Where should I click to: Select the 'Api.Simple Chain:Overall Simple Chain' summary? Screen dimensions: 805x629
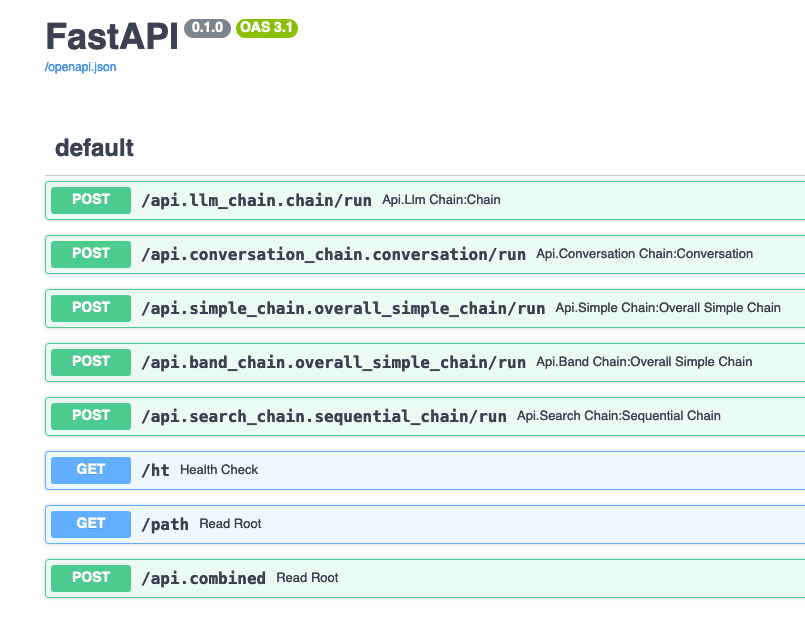tap(668, 308)
